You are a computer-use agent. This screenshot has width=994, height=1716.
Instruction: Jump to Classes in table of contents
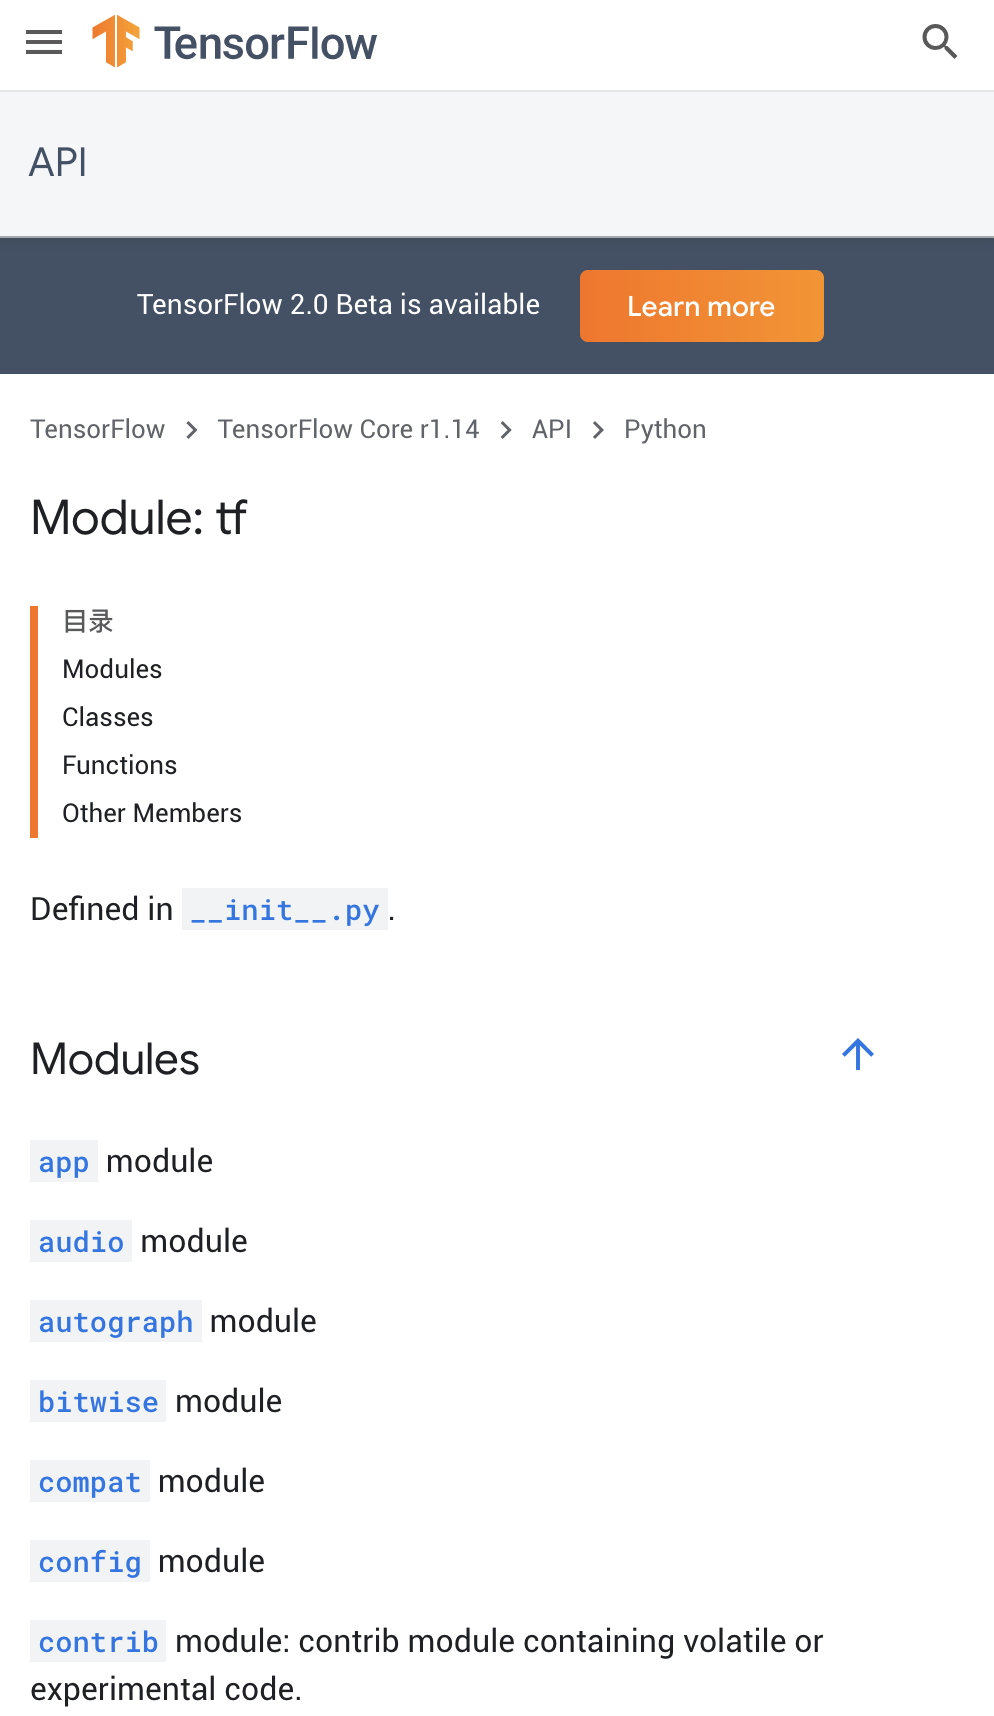coord(107,717)
